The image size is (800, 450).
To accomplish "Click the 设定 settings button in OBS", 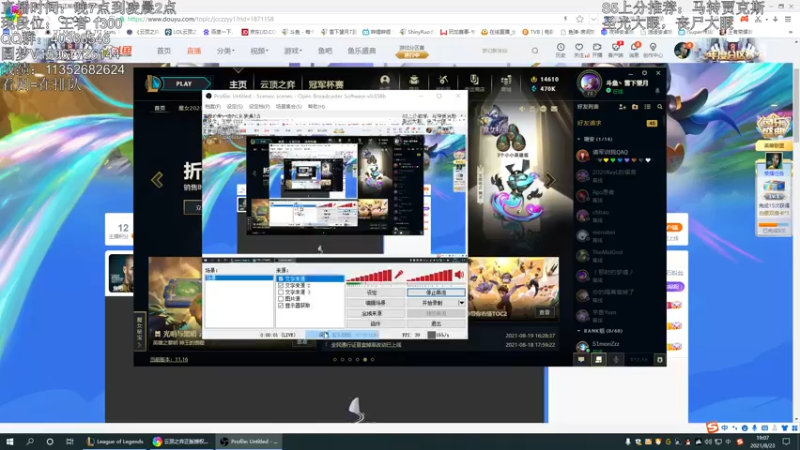I will click(375, 293).
